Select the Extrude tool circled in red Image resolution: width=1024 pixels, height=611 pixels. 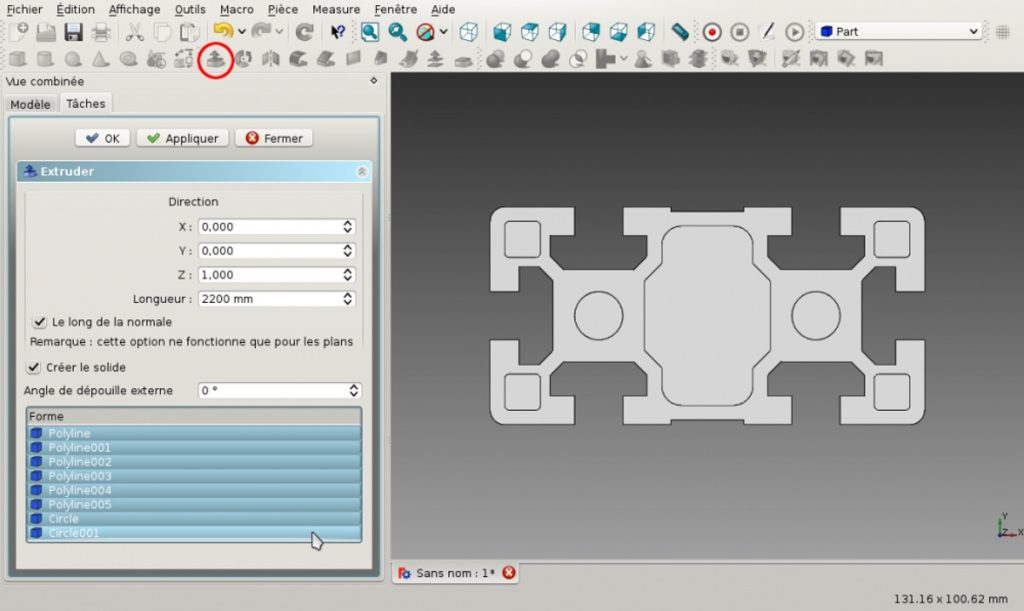click(x=215, y=60)
